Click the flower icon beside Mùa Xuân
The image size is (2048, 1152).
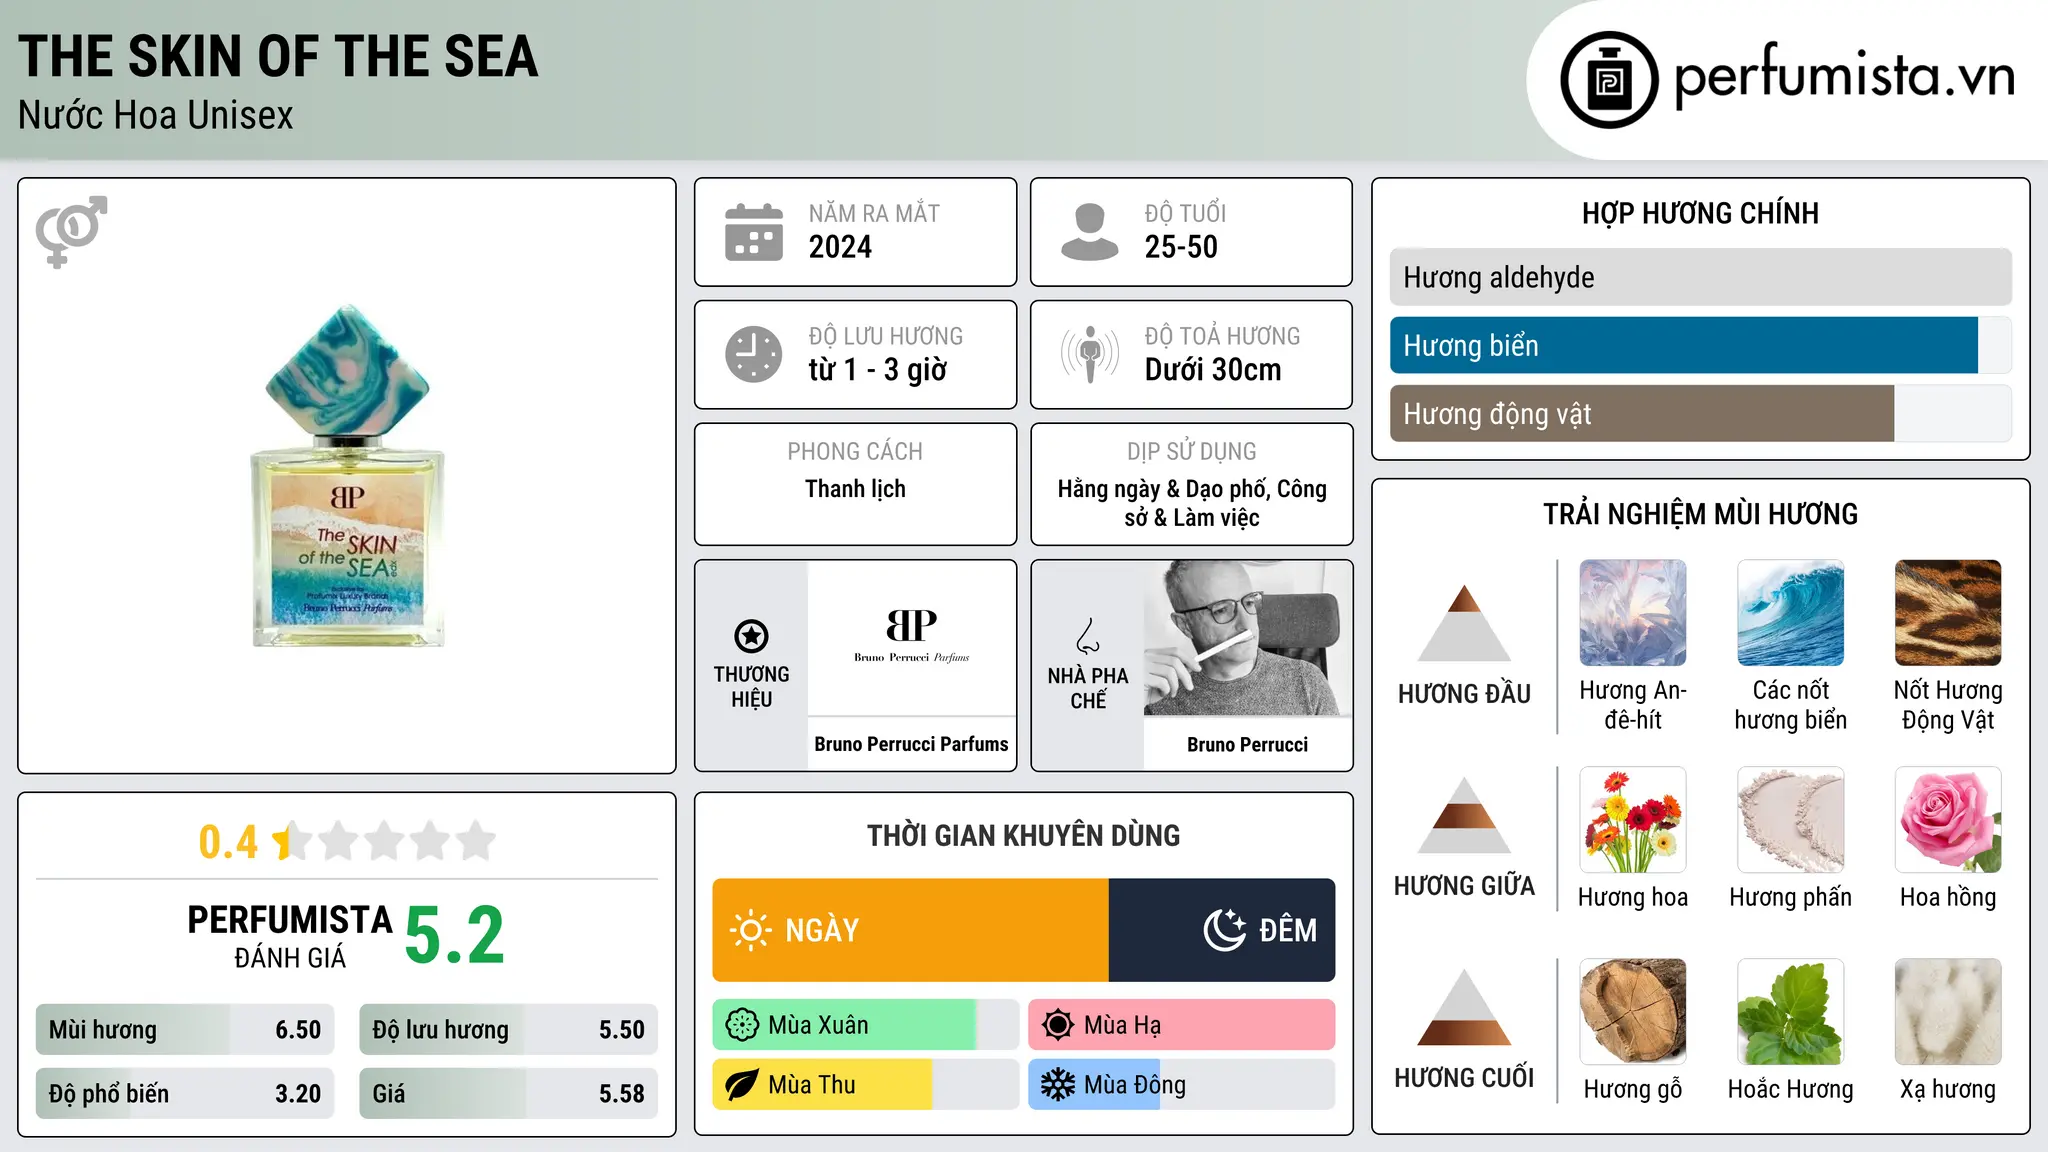pos(742,1025)
